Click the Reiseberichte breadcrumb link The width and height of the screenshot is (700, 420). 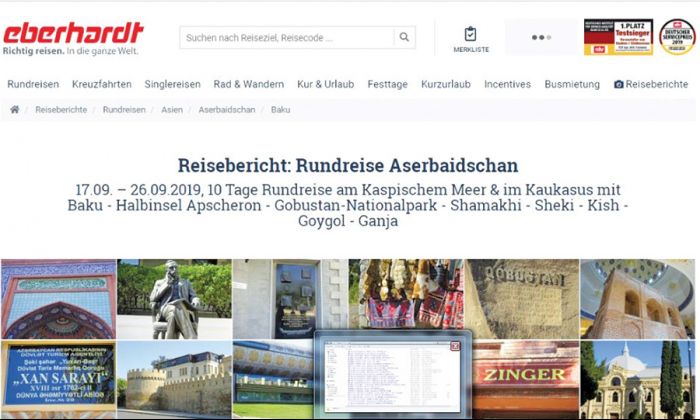click(x=61, y=109)
